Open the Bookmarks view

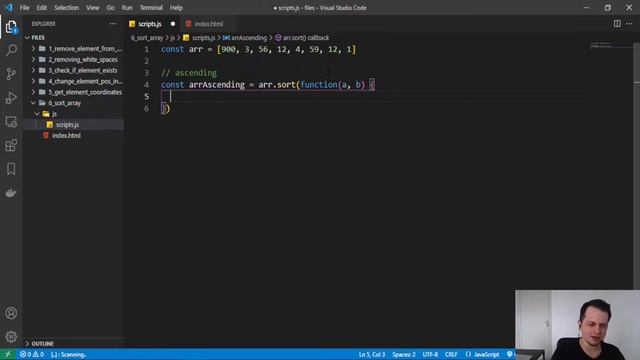click(11, 169)
